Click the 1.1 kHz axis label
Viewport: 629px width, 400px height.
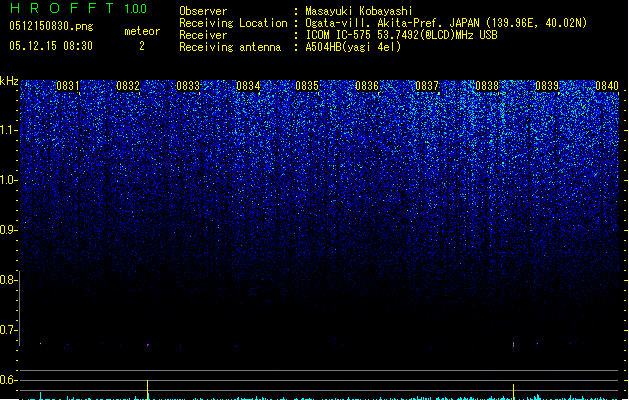click(x=8, y=130)
